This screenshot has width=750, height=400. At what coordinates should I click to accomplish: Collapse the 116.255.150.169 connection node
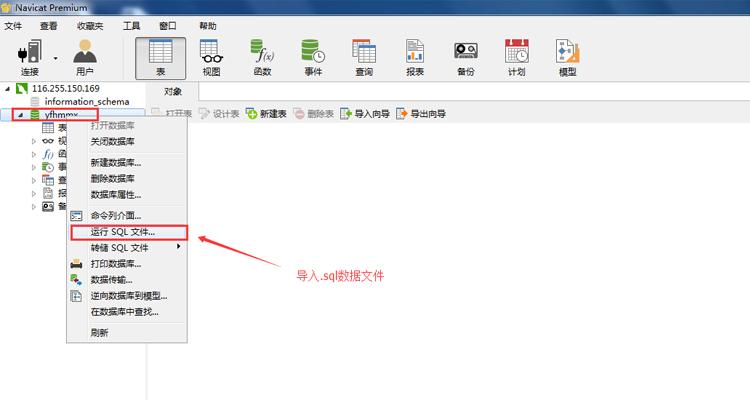coord(8,89)
